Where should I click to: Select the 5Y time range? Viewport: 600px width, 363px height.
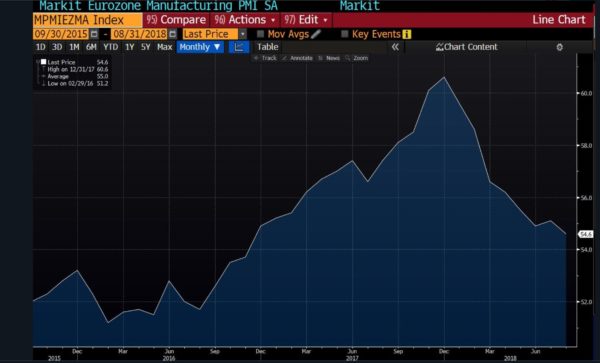(145, 47)
